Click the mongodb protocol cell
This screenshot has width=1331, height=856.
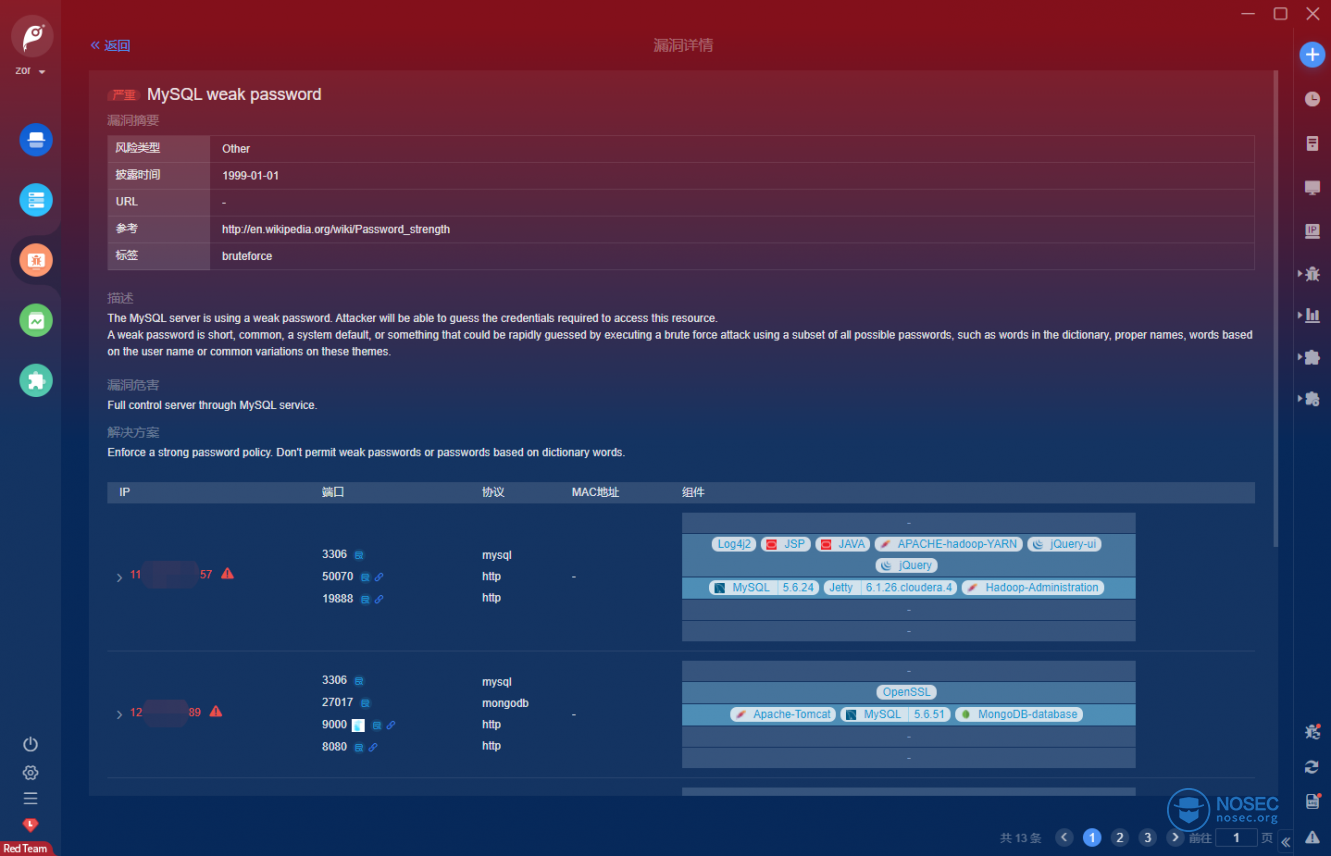[505, 703]
